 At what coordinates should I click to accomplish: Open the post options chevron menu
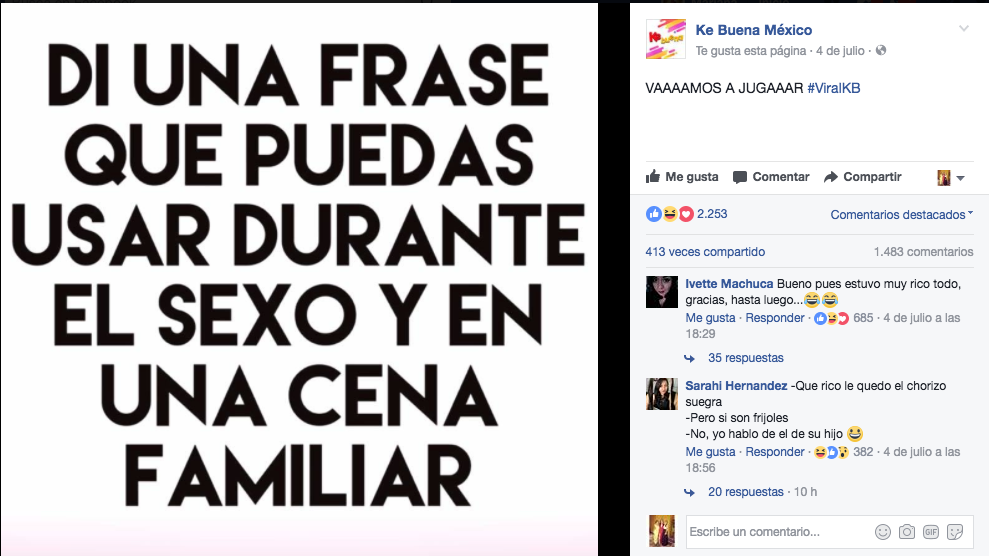(x=964, y=28)
